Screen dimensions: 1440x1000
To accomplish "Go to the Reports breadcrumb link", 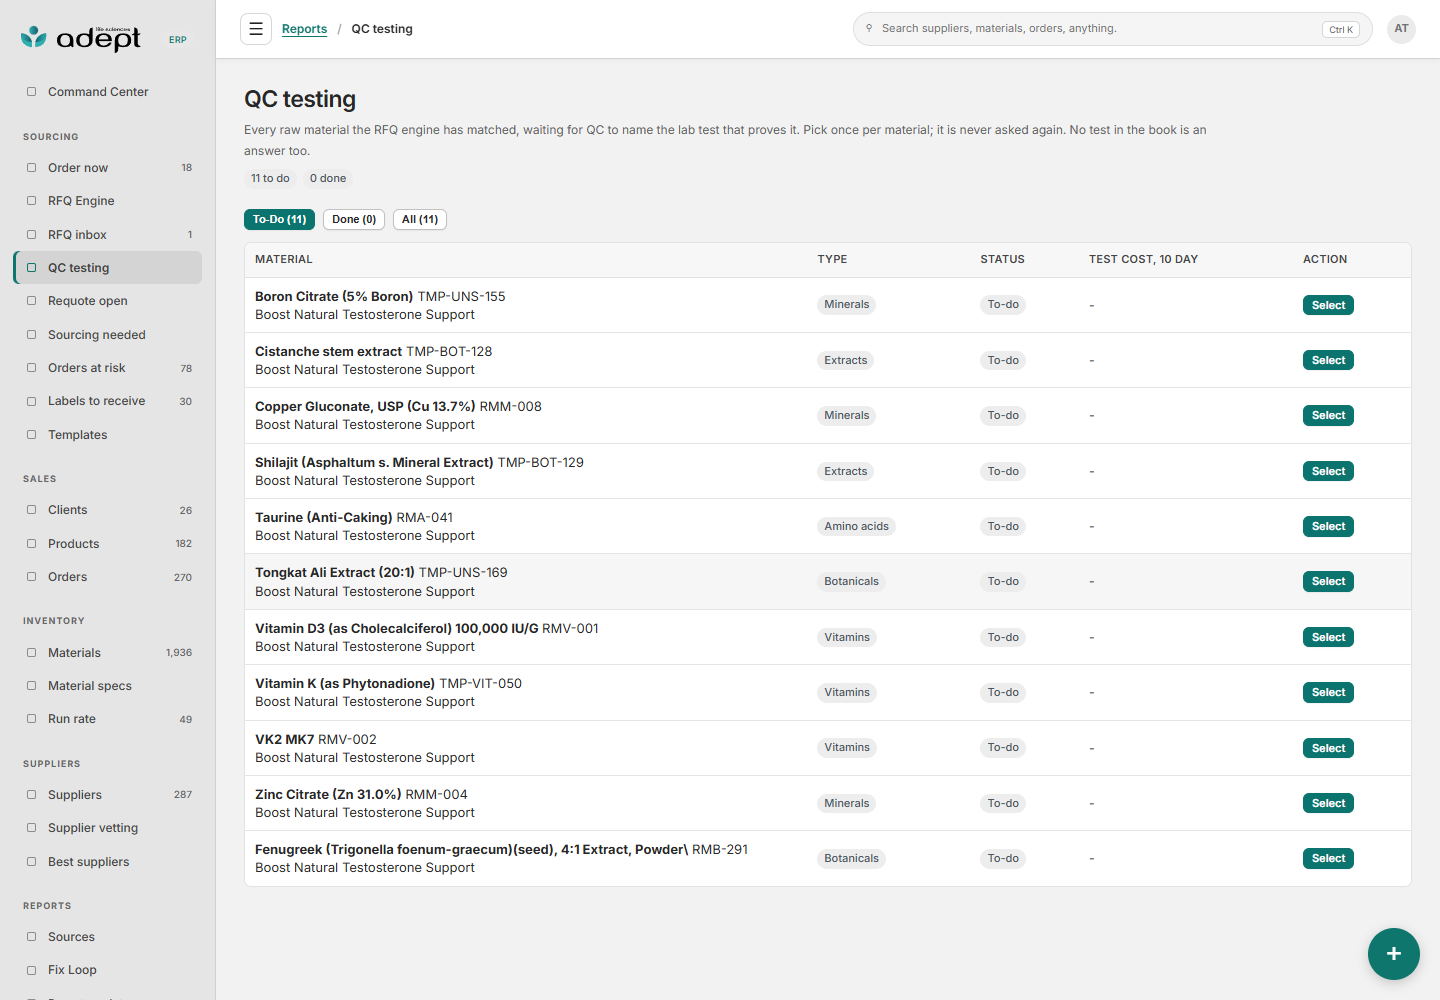I will [x=304, y=29].
